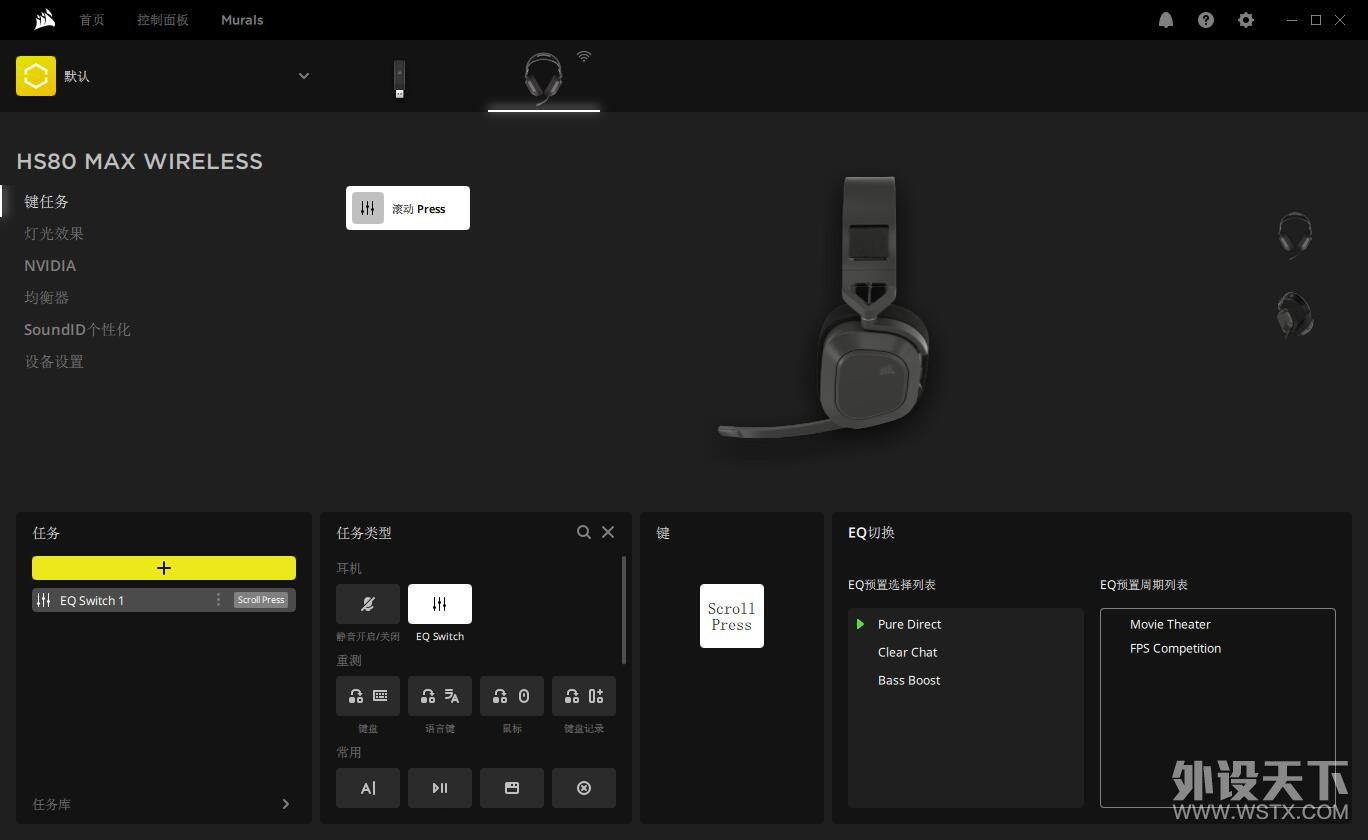Open iCUE settings gear icon
Viewport: 1368px width, 840px height.
[1246, 20]
